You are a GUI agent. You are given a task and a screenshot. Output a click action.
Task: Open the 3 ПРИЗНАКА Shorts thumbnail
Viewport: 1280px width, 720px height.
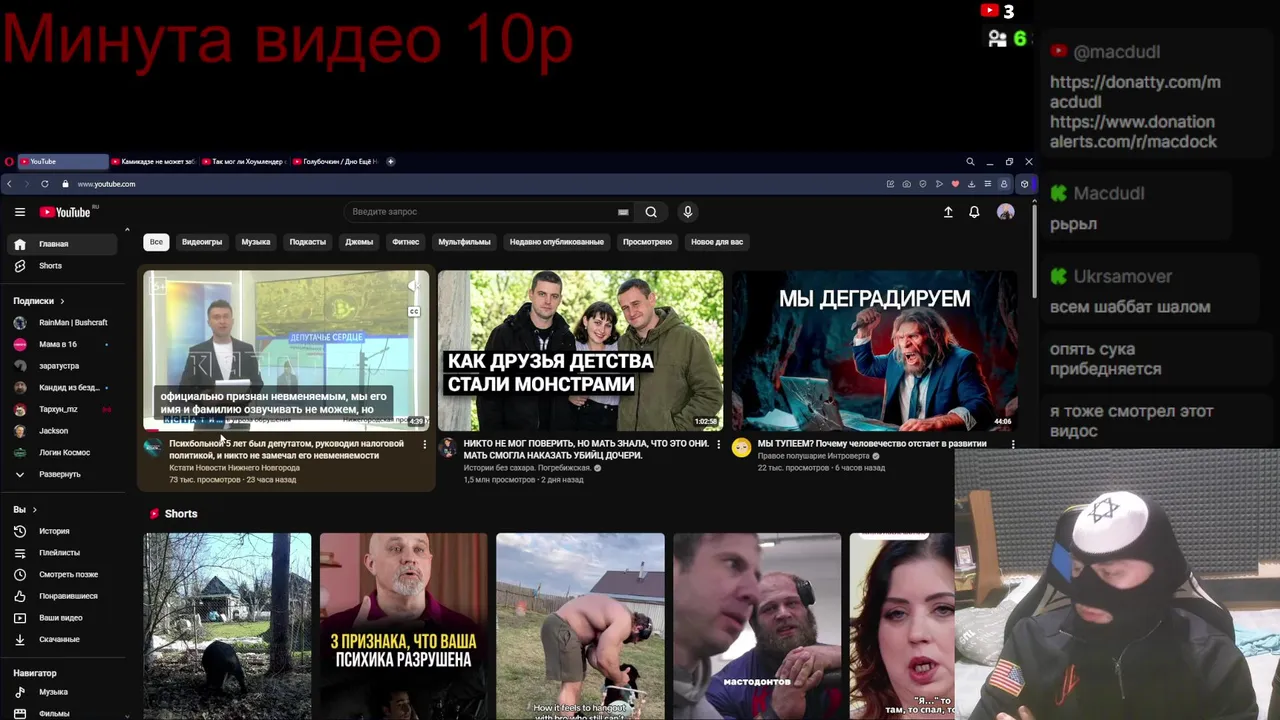[x=404, y=626]
